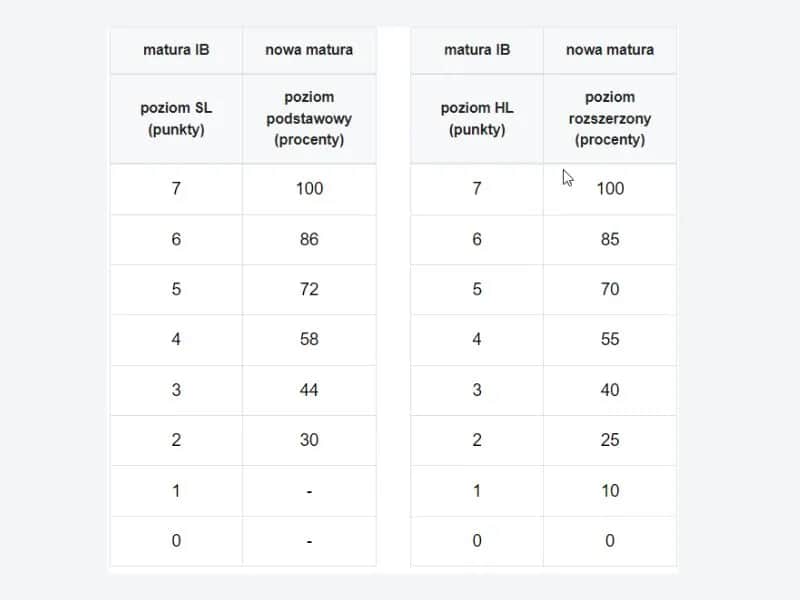This screenshot has width=800, height=600.
Task: Click the cell with value 30
Action: pyautogui.click(x=309, y=440)
